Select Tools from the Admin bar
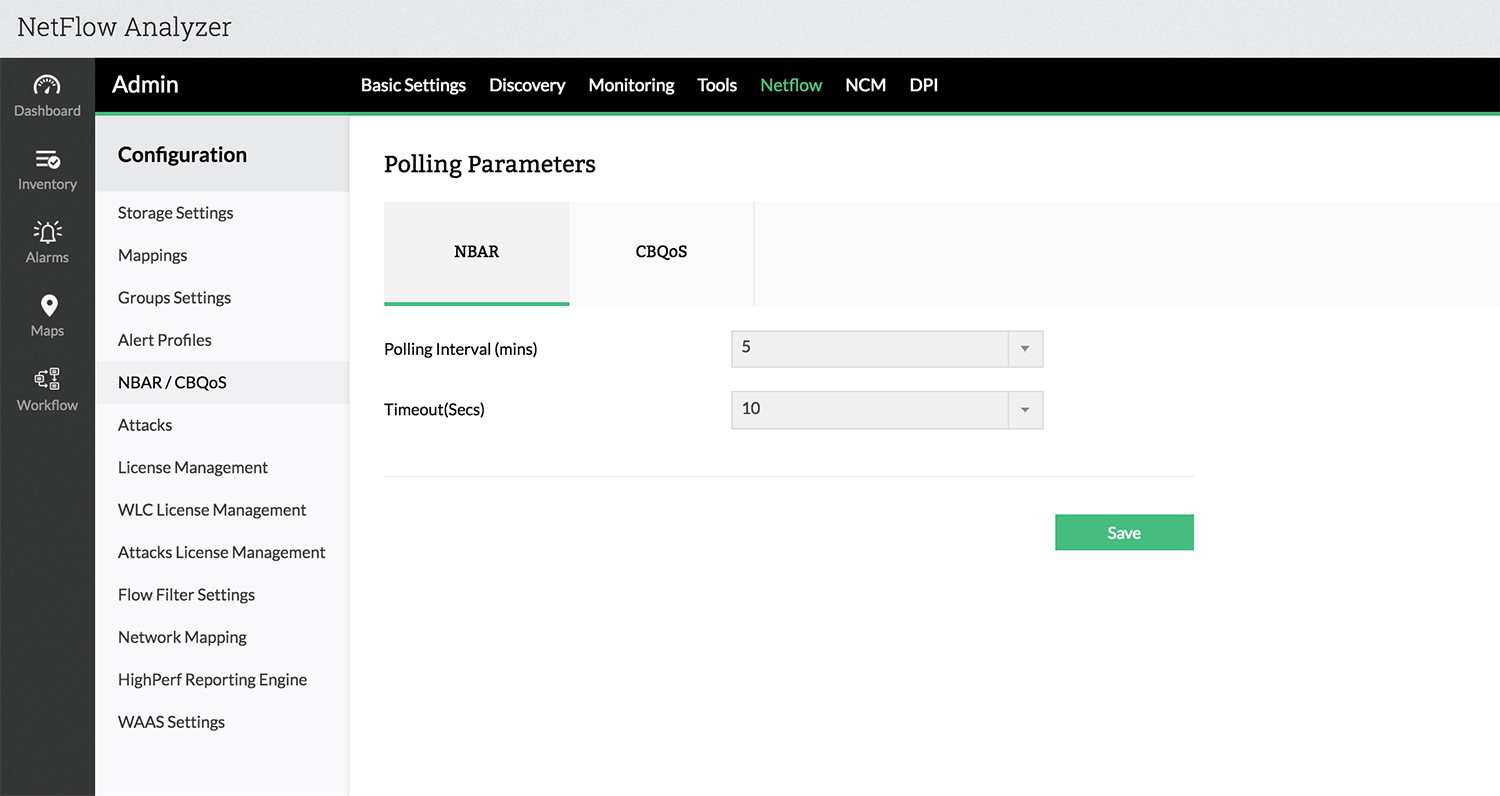1500x796 pixels. coord(716,85)
